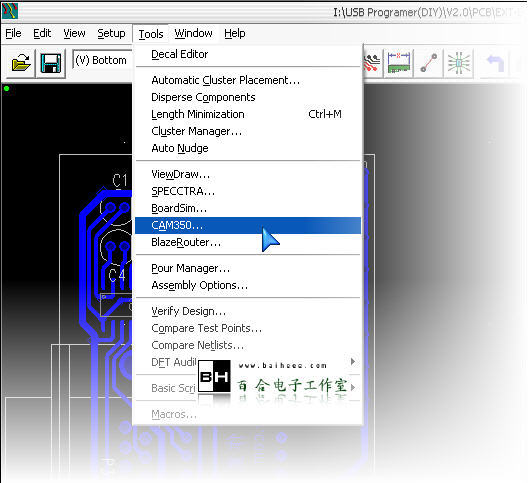Click the routing traces toolbar icon
This screenshot has height=483, width=528.
coord(372,63)
